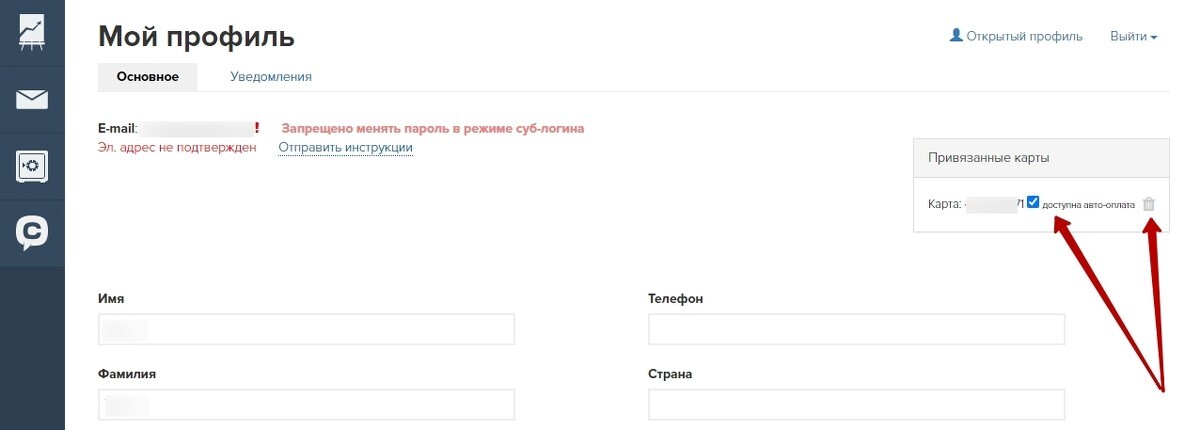The image size is (1200, 430).
Task: Focus the Телефон input field
Action: (x=856, y=329)
